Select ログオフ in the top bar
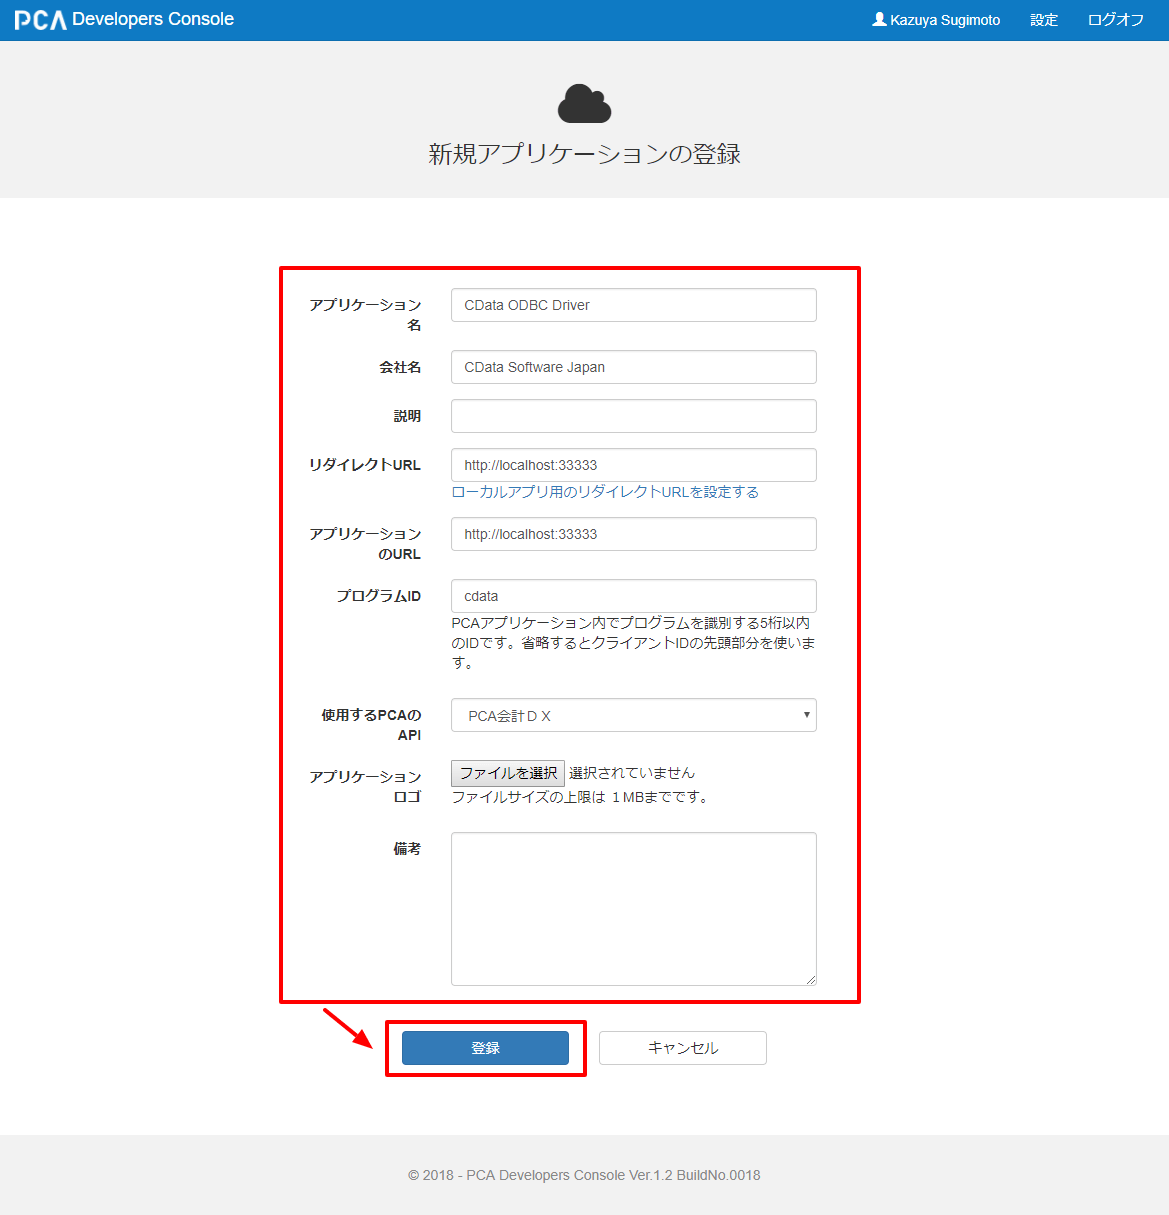This screenshot has height=1215, width=1169. [x=1115, y=20]
